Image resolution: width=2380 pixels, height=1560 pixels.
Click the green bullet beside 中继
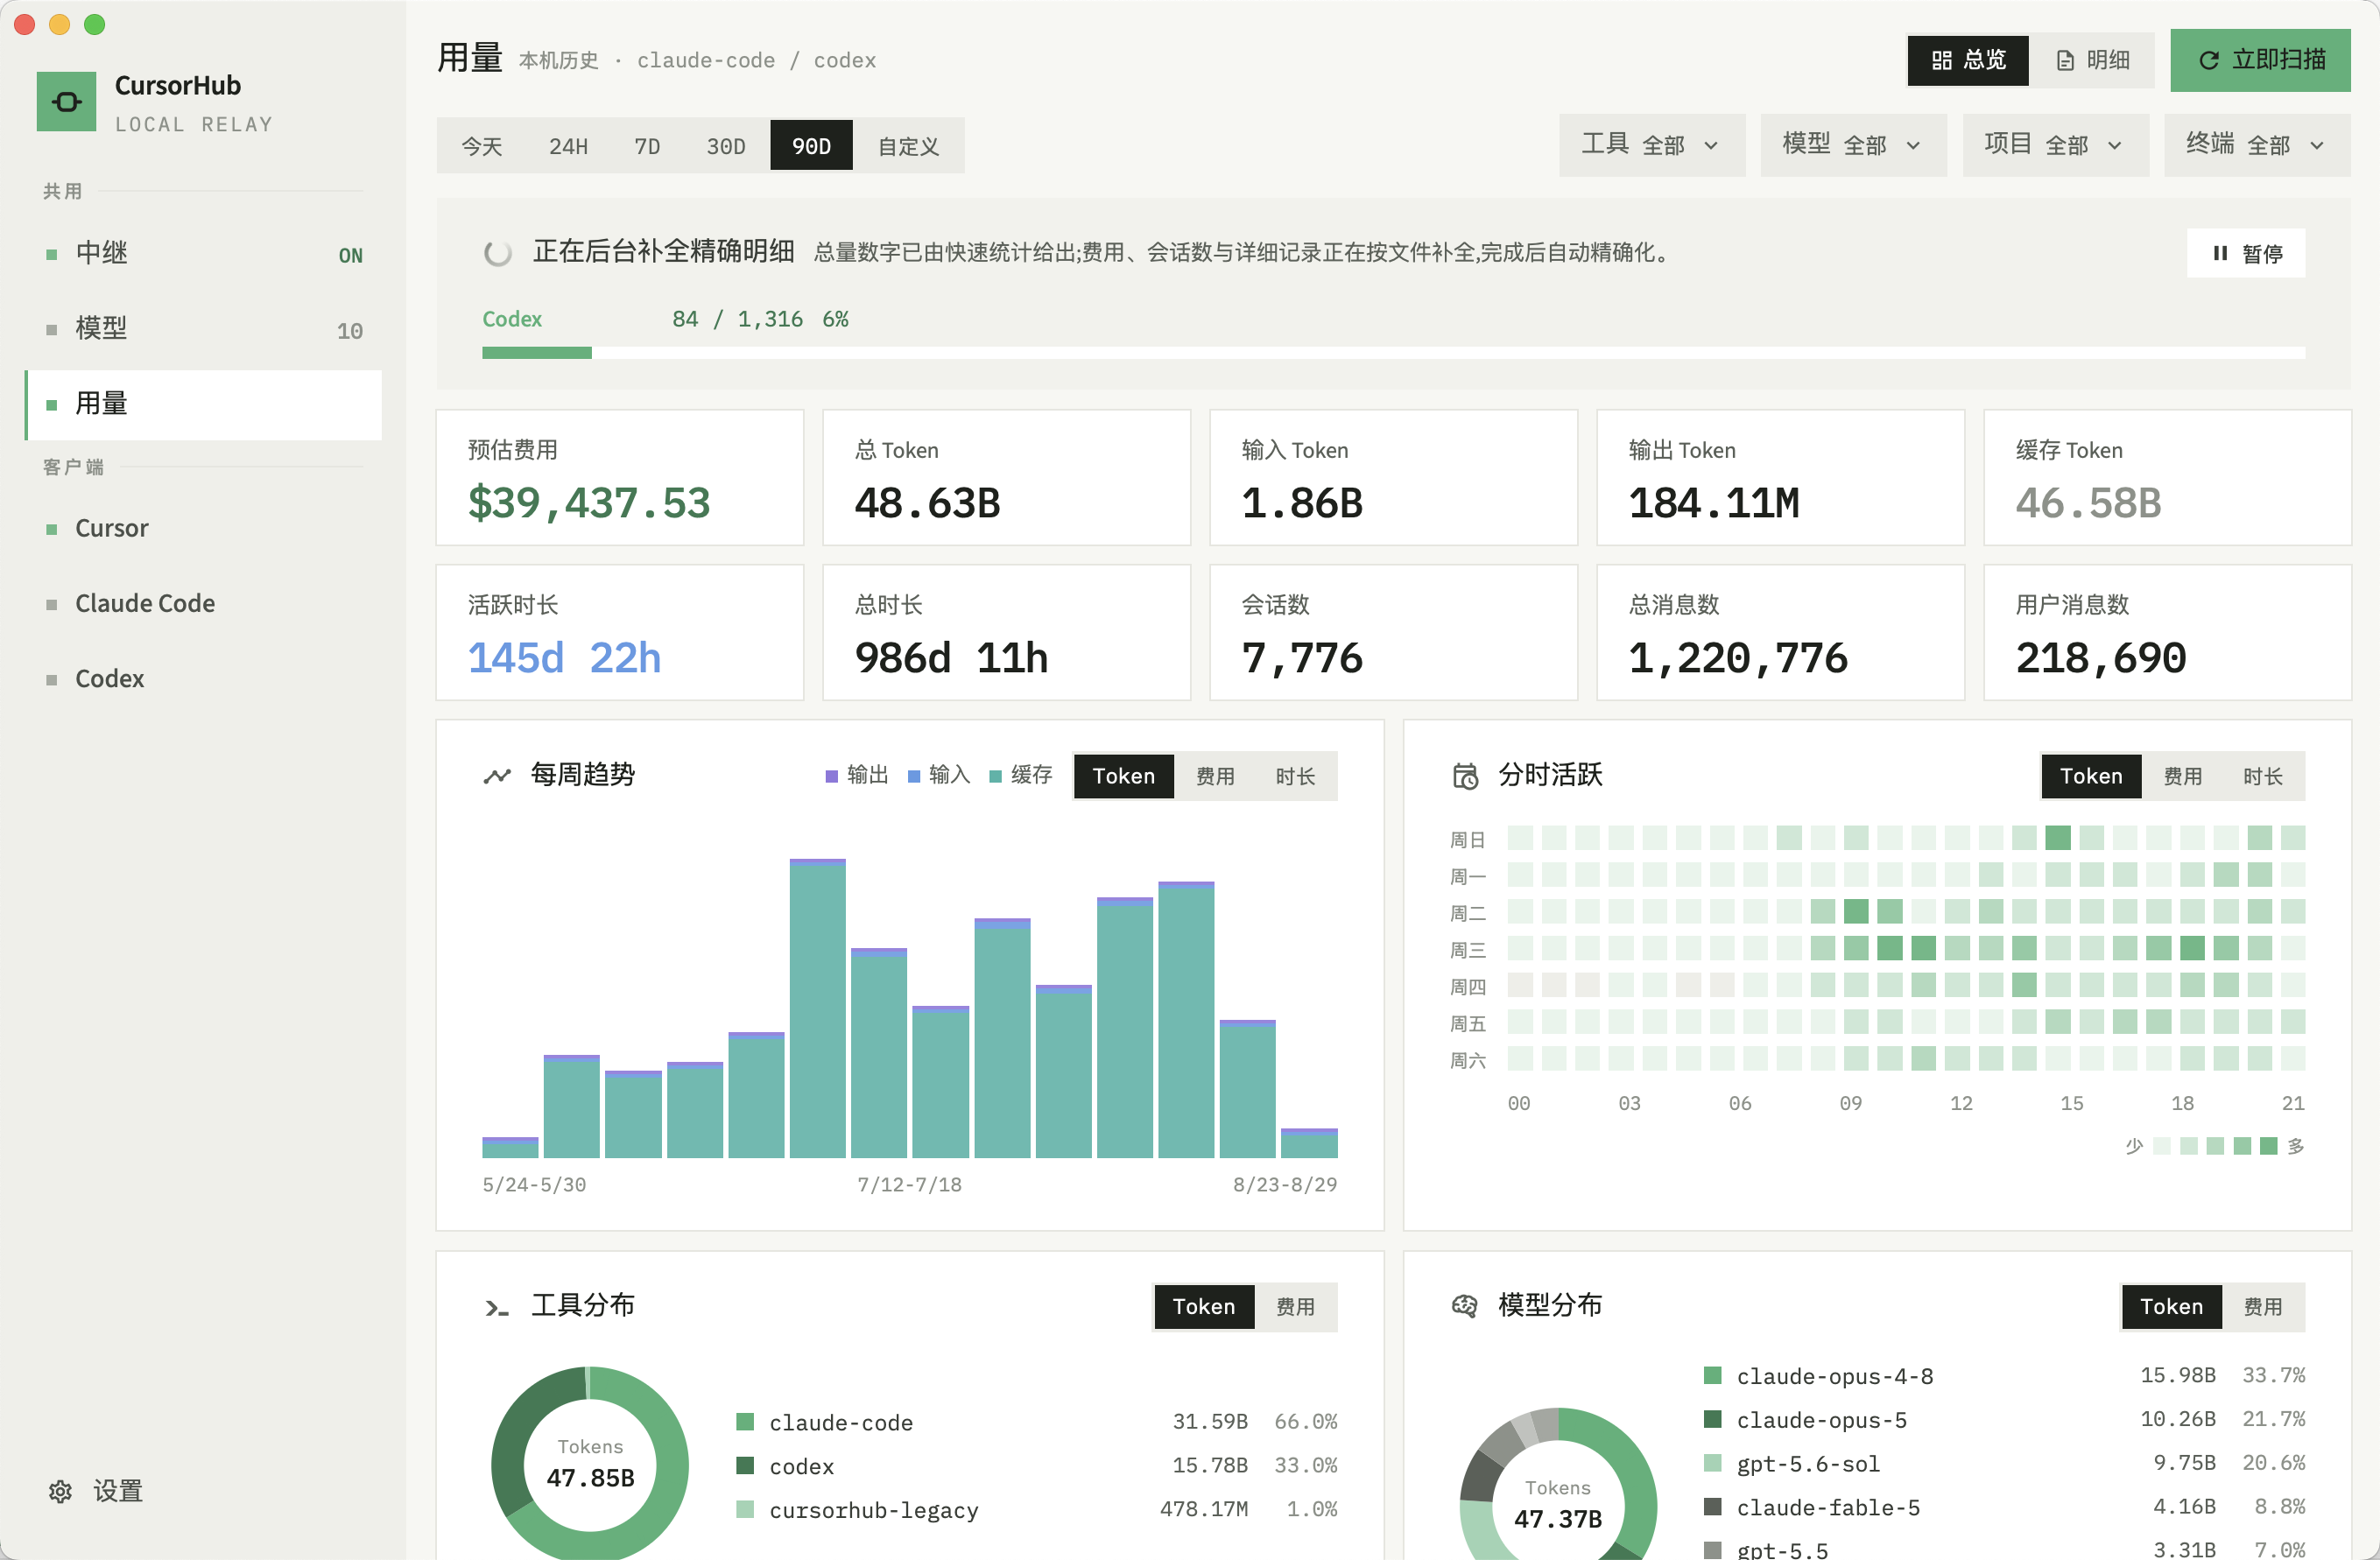(x=52, y=254)
